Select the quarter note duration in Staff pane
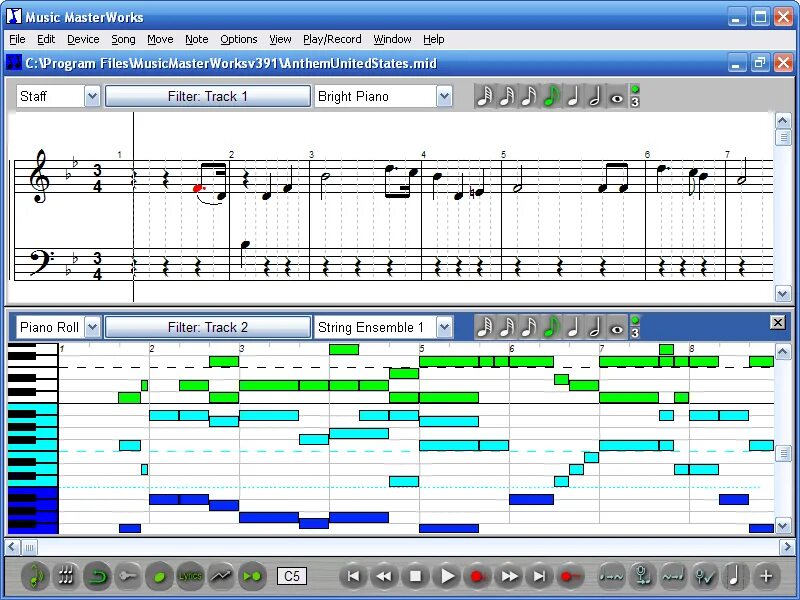The width and height of the screenshot is (800, 600). coord(572,96)
